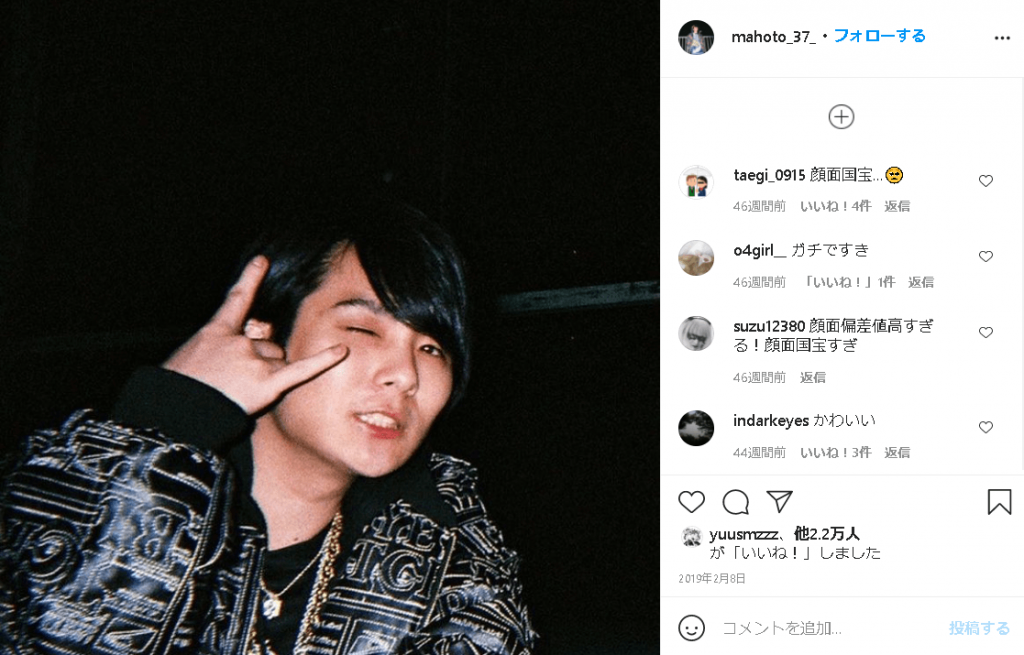Focus the コメントを追加 comment field

click(829, 628)
